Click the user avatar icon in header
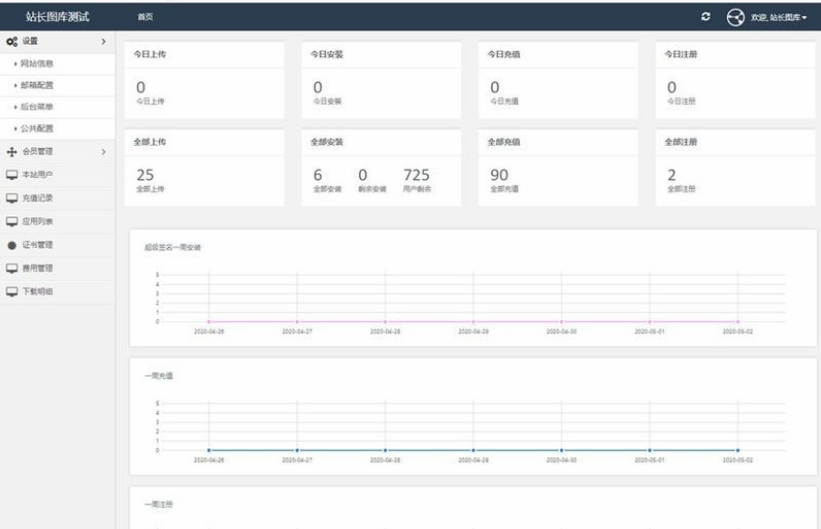The height and width of the screenshot is (529, 821). pos(736,17)
